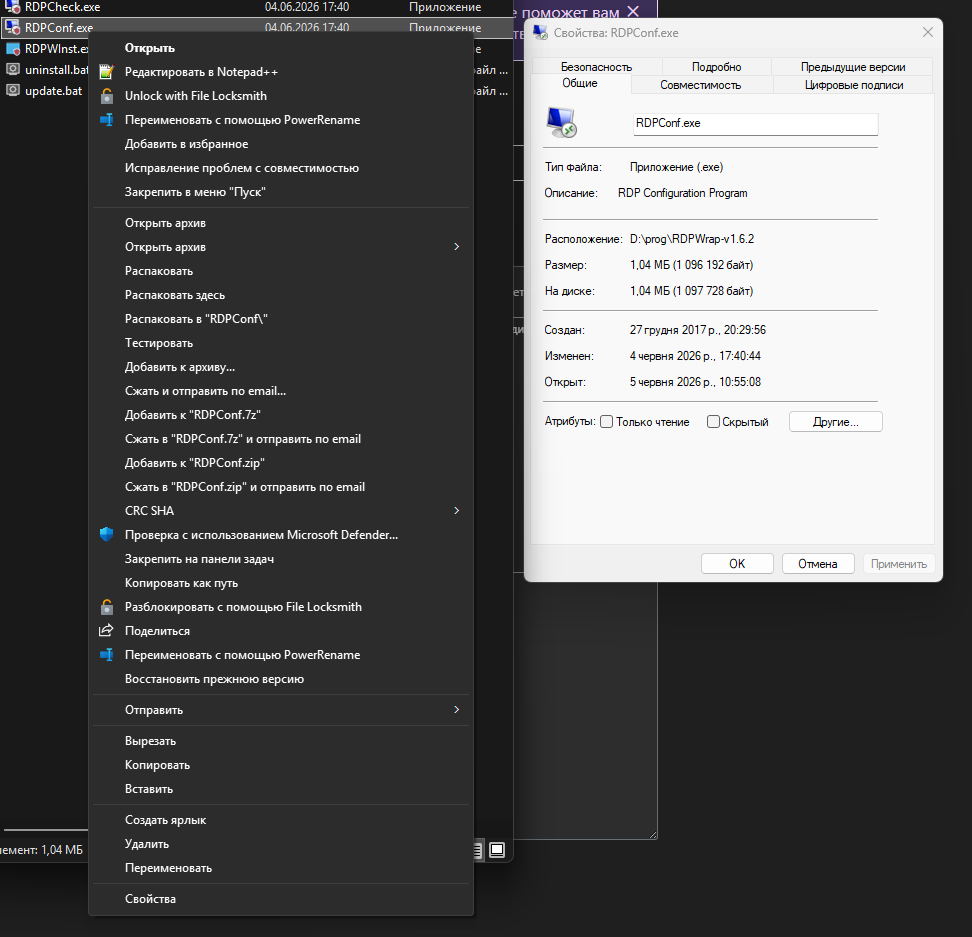
Task: Choose Вырезать from context menu
Action: (x=281, y=741)
